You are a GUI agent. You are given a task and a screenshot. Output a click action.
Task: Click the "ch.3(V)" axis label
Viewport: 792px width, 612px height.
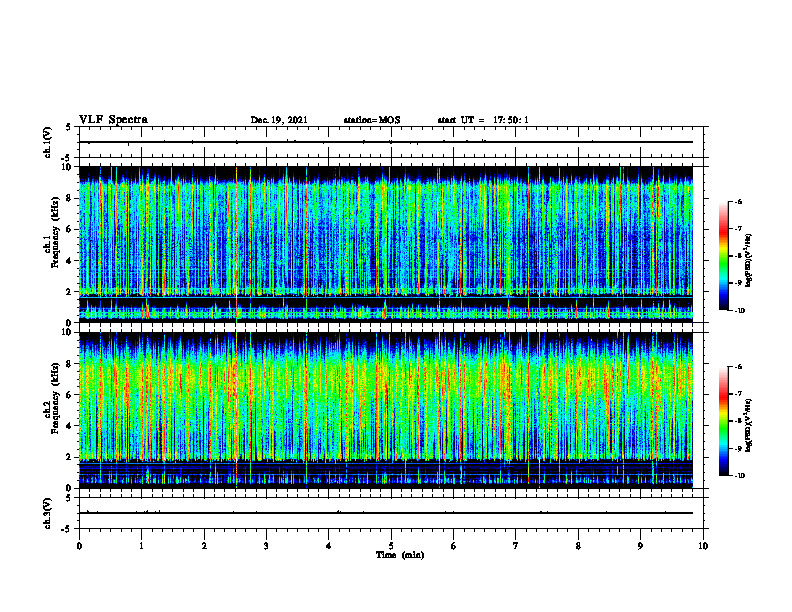tap(47, 513)
